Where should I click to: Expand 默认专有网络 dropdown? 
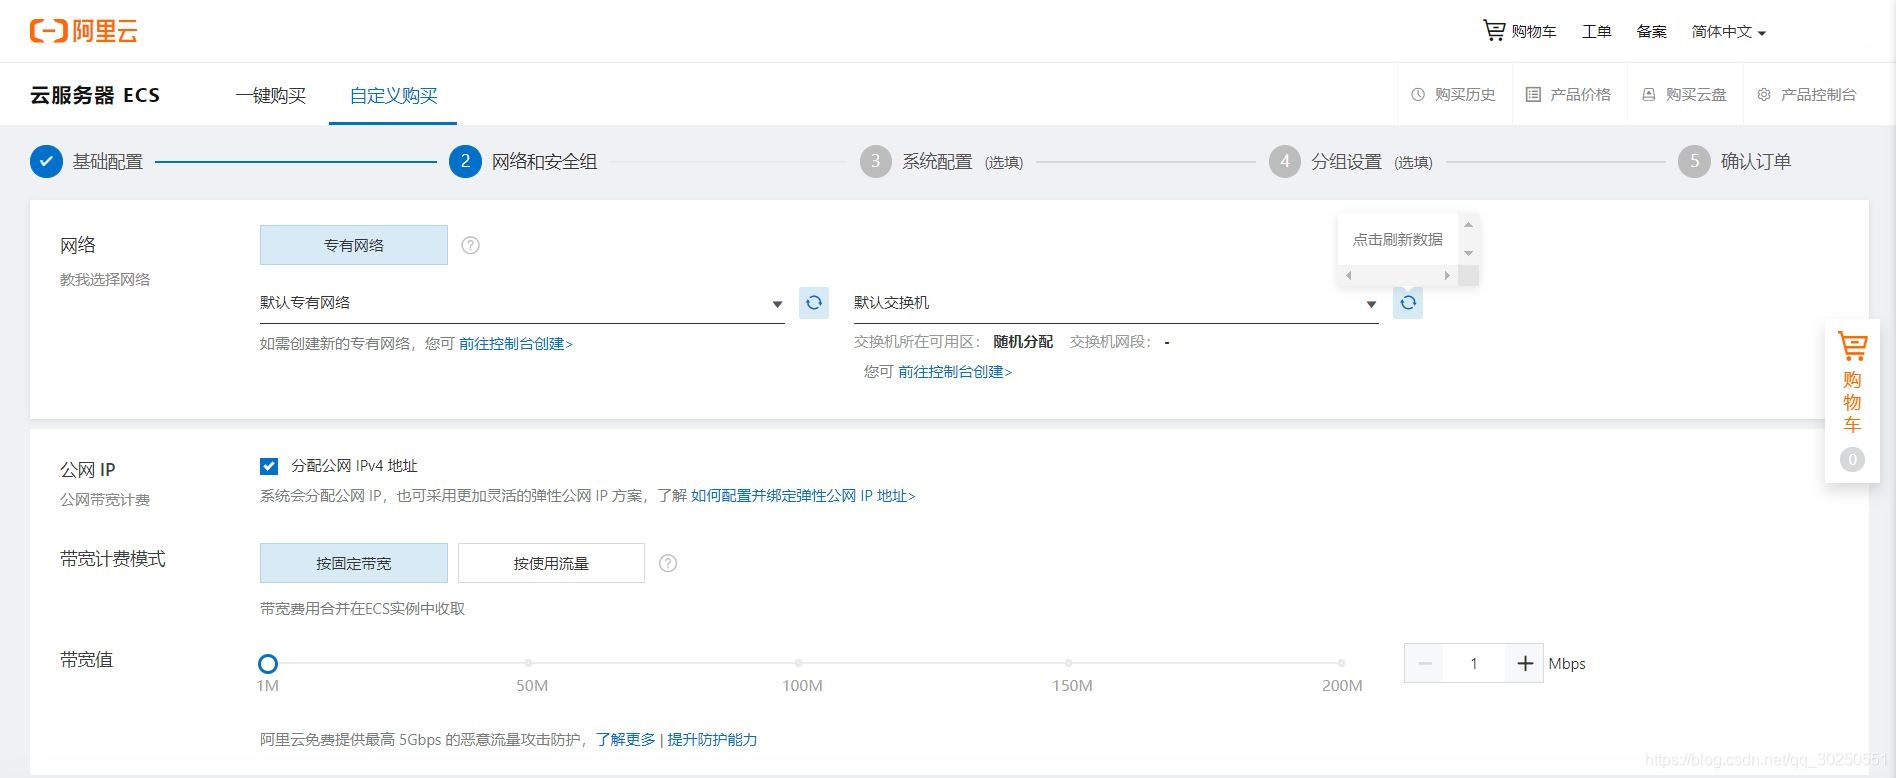522,303
